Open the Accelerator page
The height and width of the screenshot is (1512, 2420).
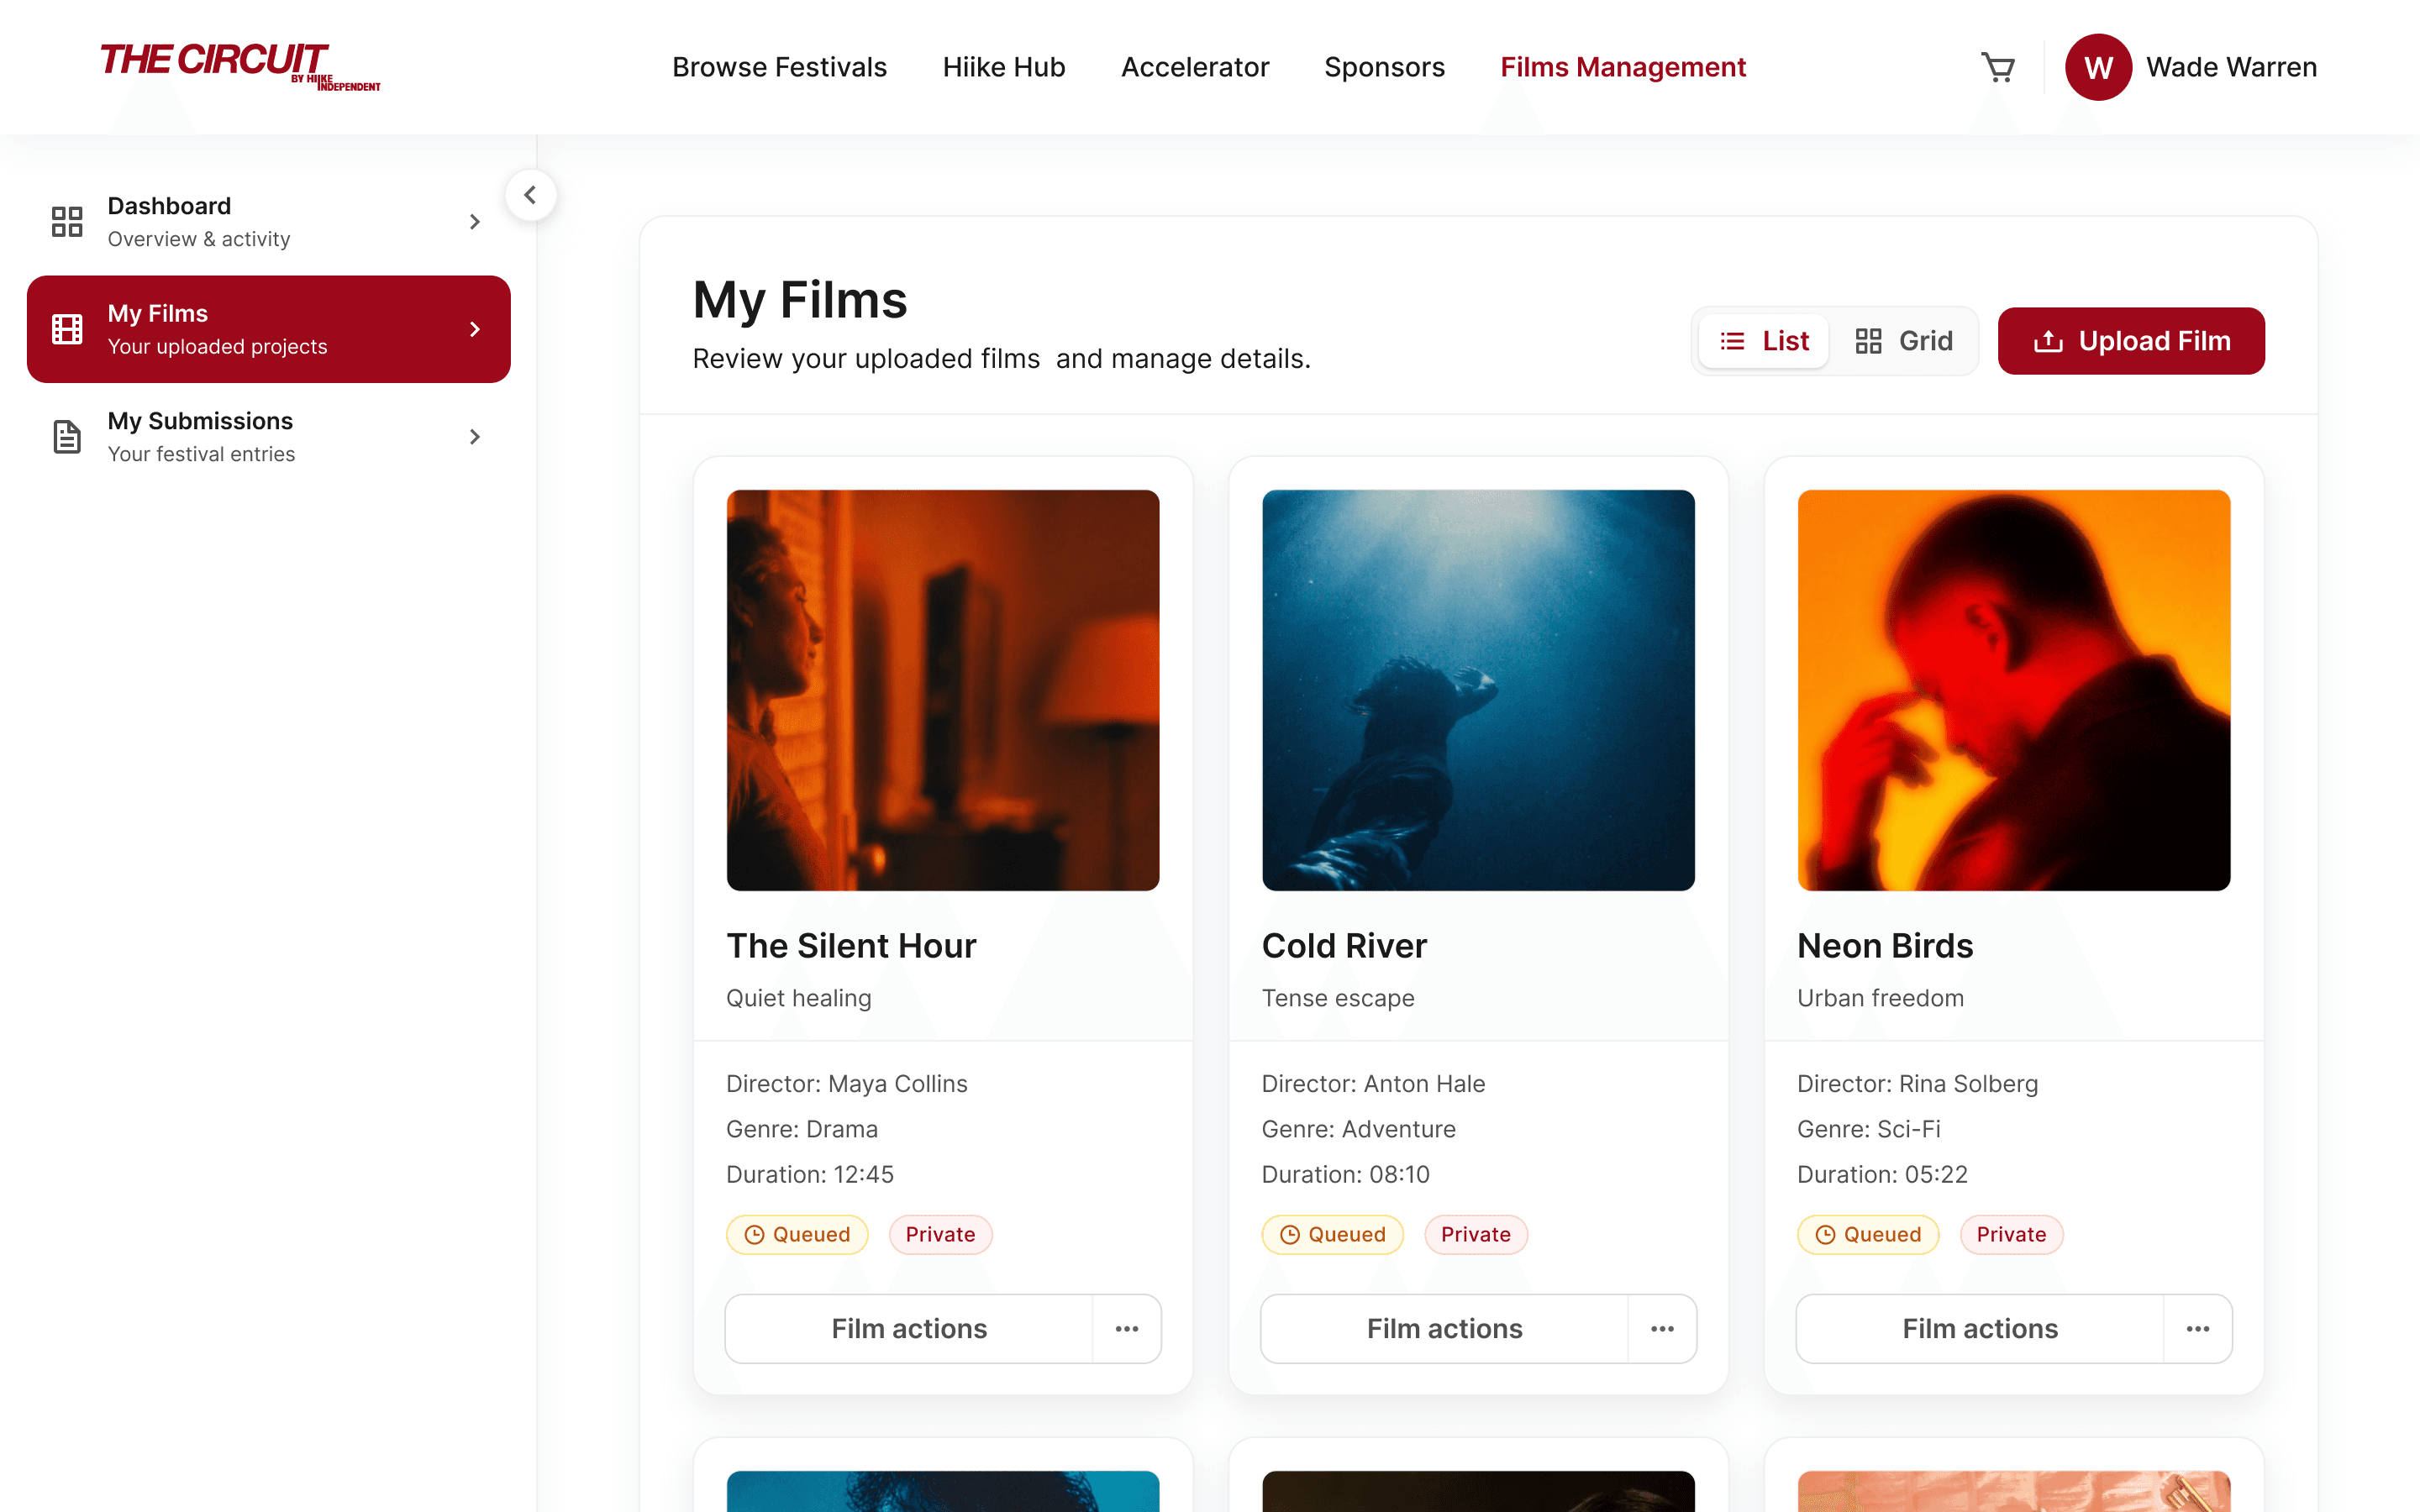click(1195, 67)
